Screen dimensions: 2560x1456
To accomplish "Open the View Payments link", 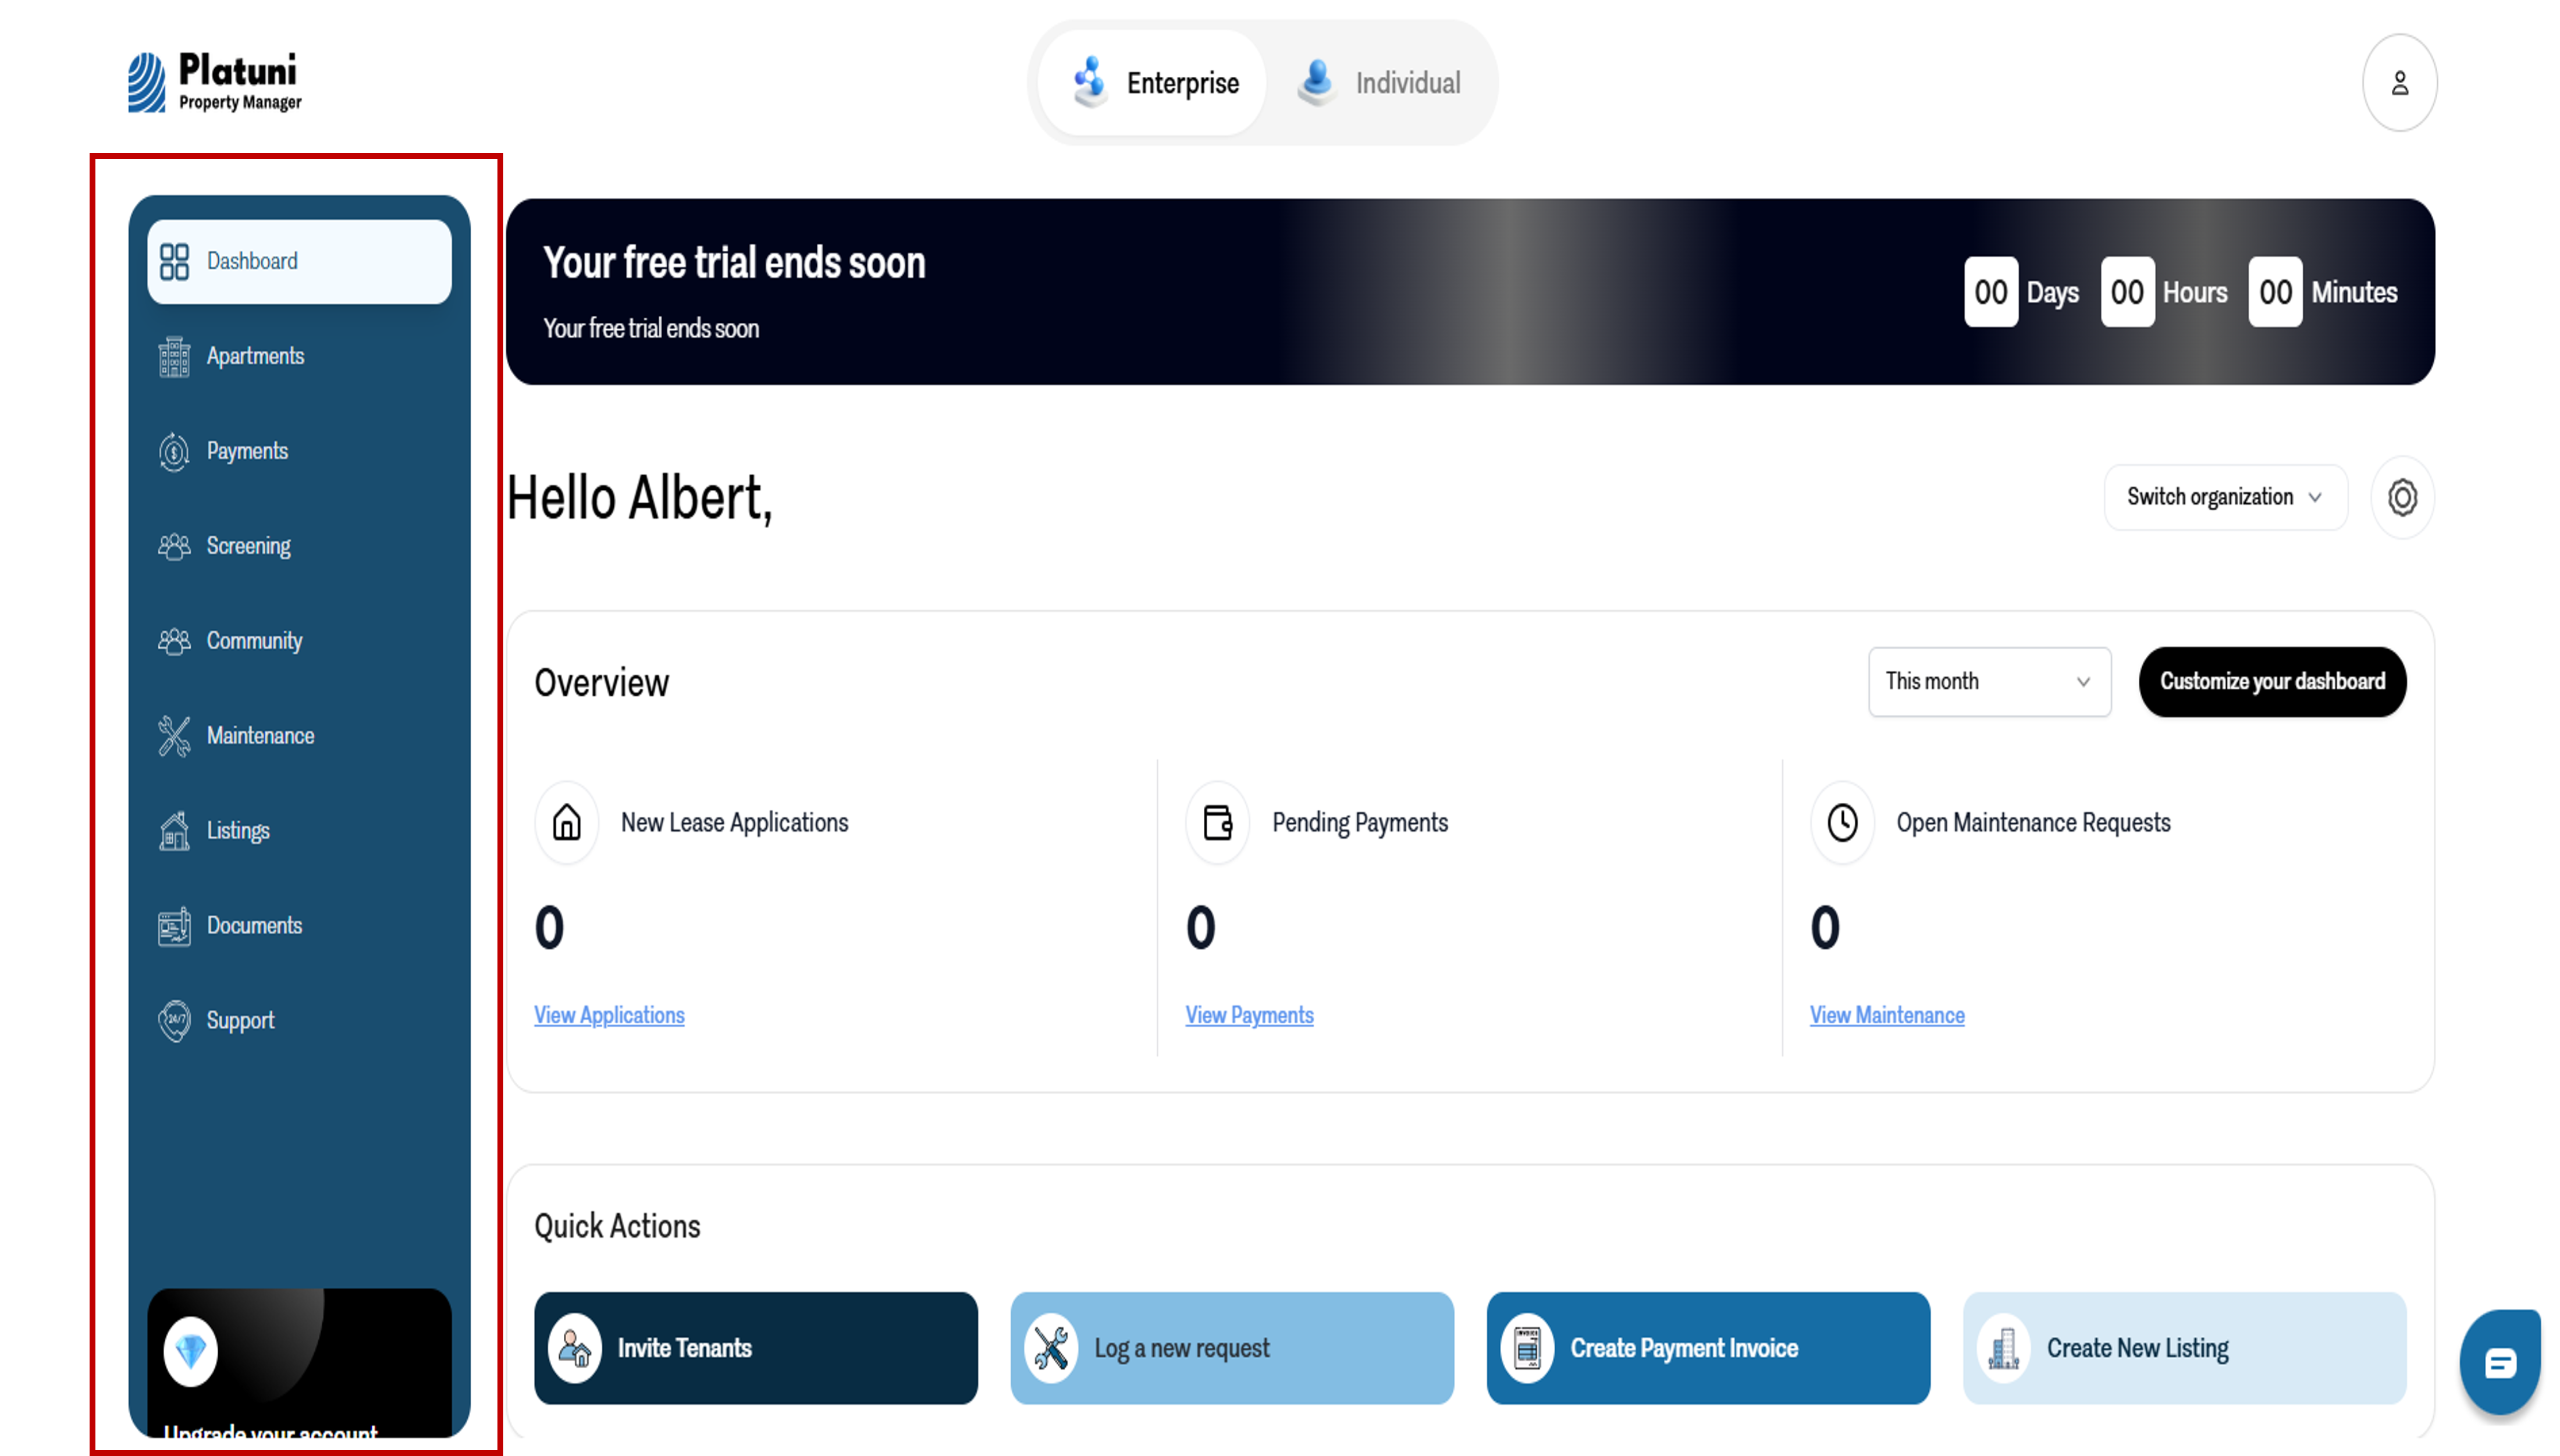I will 1249,1015.
